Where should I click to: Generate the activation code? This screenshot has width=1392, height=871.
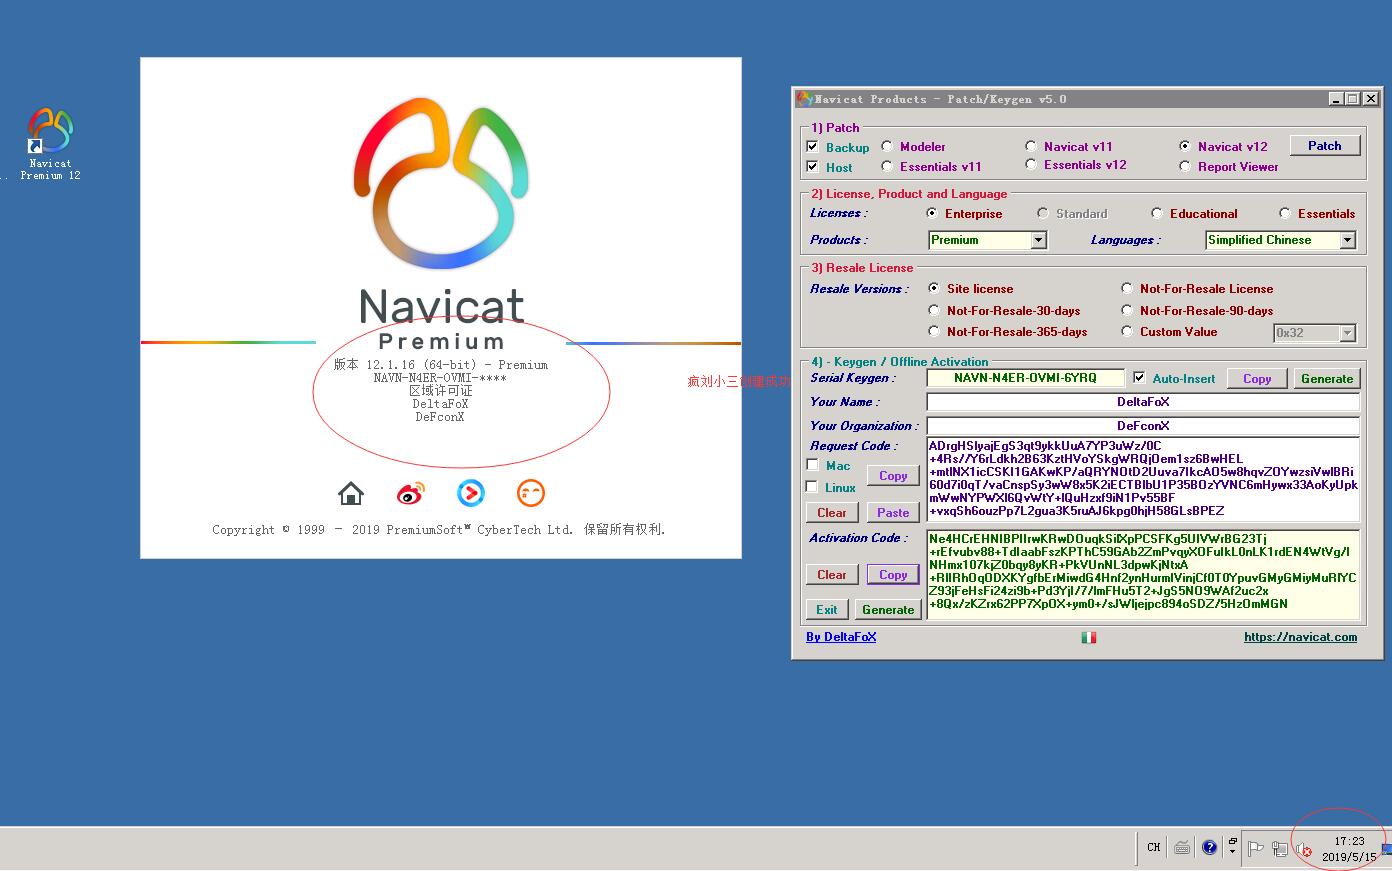pos(888,610)
